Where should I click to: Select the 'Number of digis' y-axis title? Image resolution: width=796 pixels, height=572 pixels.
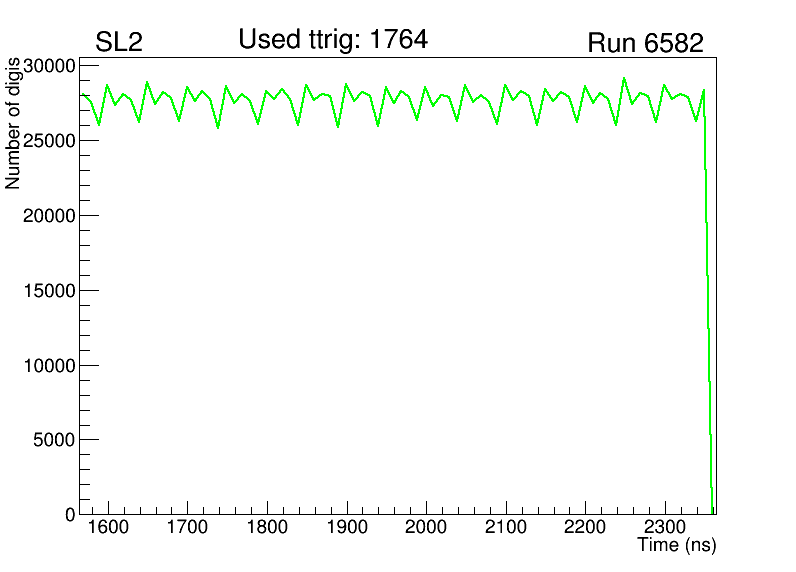coord(14,123)
